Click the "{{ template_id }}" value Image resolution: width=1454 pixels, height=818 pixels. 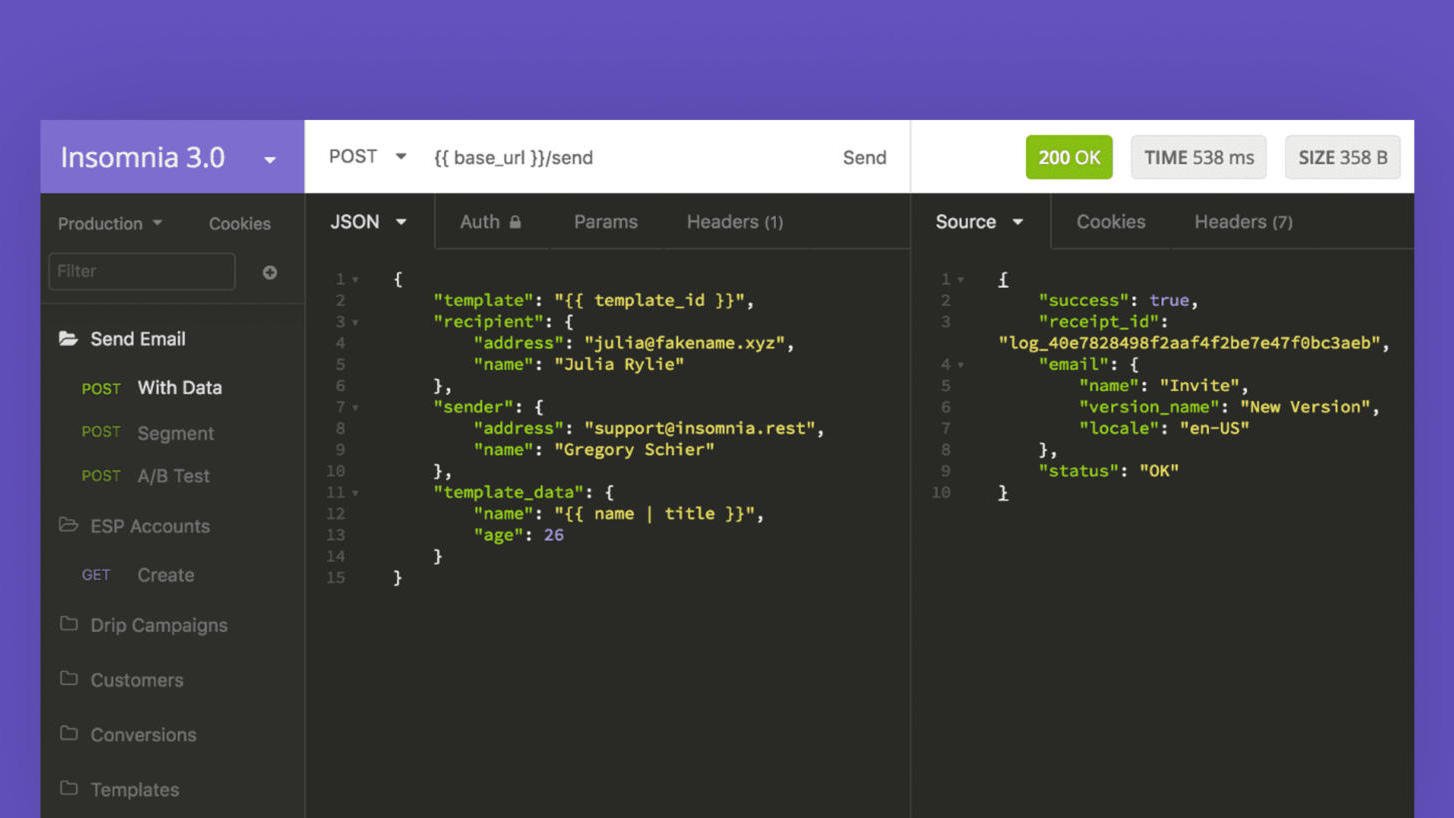(650, 300)
